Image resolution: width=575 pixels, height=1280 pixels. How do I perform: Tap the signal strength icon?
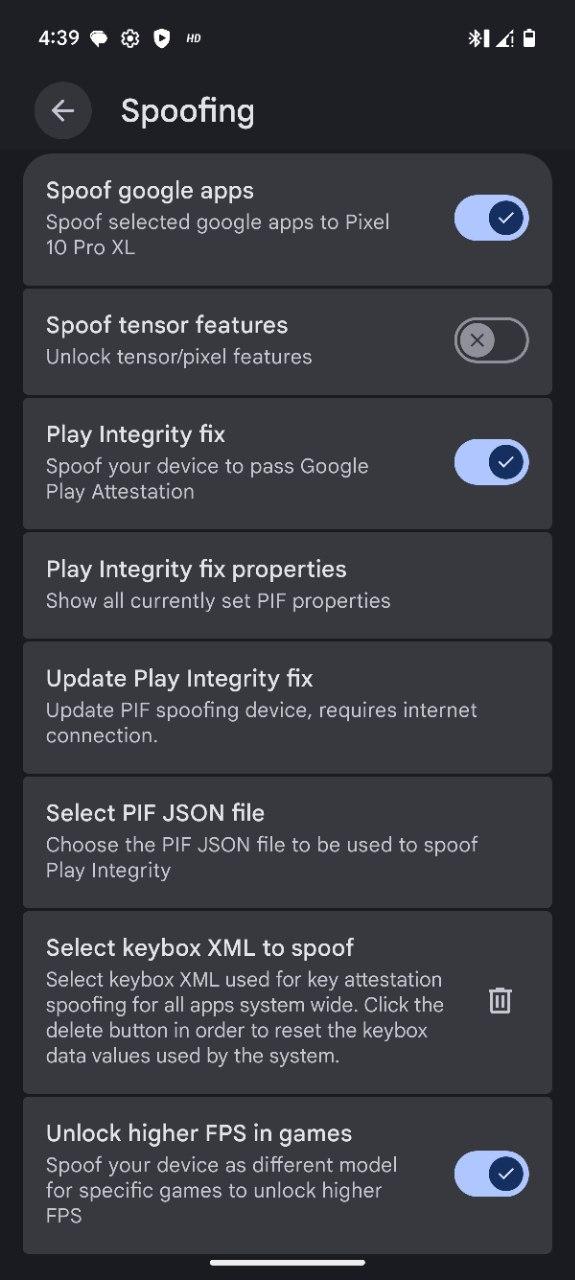[504, 39]
